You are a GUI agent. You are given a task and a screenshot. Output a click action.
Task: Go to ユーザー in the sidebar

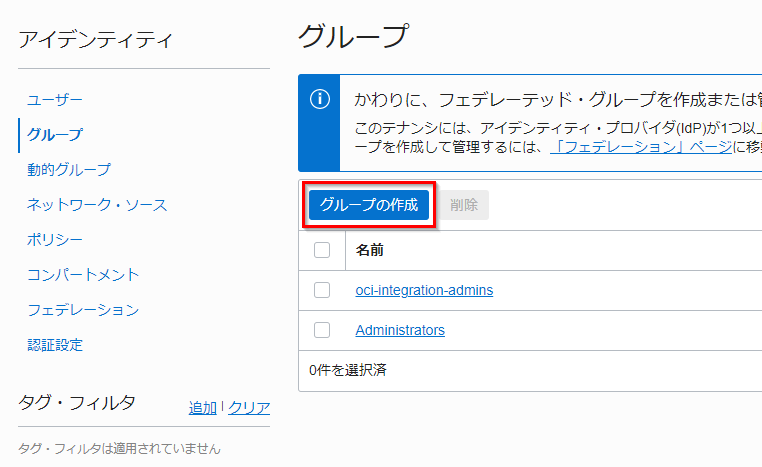[x=55, y=100]
